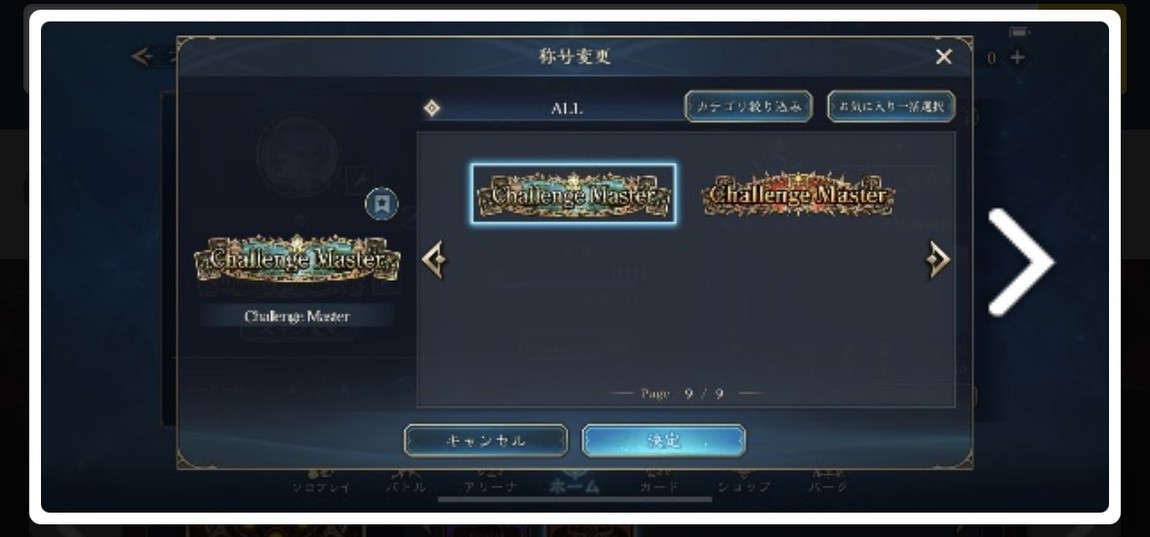Click the large white next-image chevron
Image resolution: width=1150 pixels, height=537 pixels.
(x=1021, y=262)
